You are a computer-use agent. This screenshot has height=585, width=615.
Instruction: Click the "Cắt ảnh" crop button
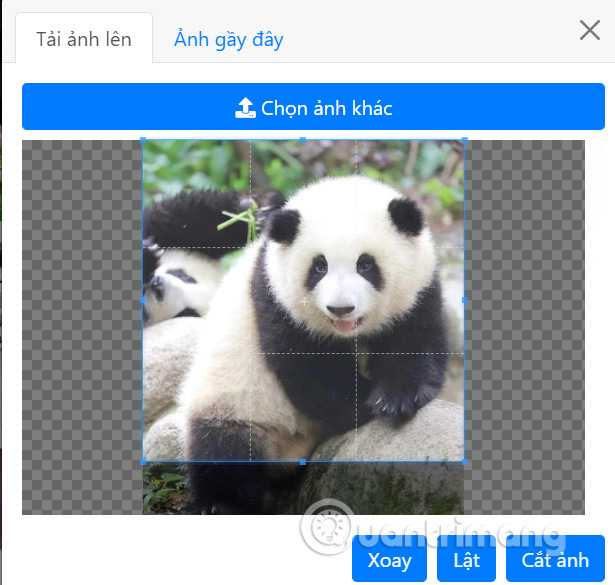[555, 558]
